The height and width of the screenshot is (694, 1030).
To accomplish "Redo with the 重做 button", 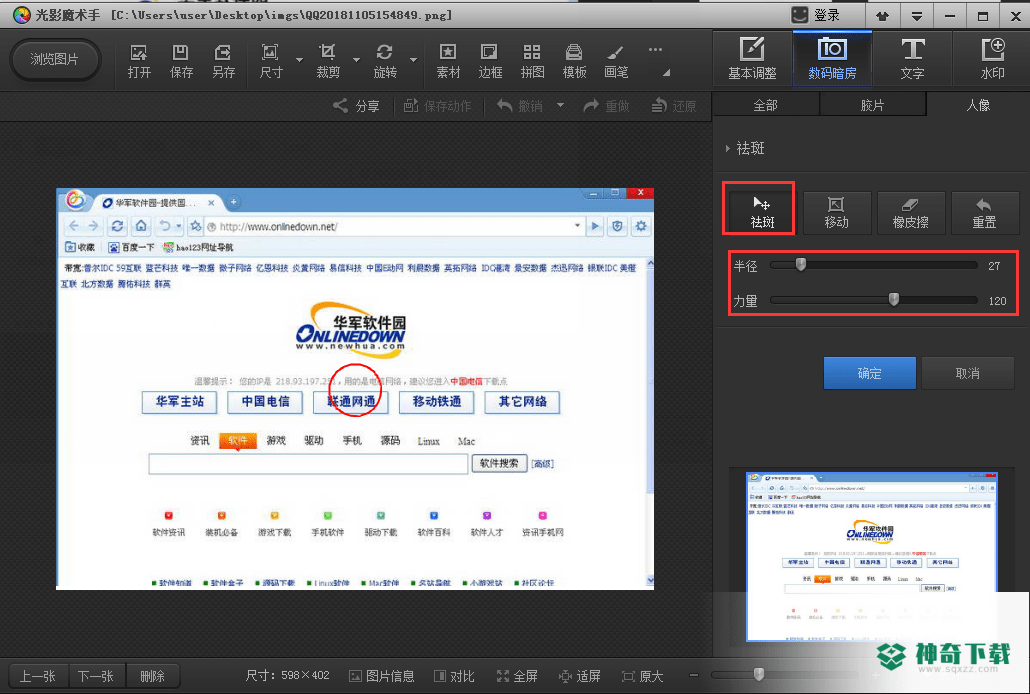I will pos(607,106).
